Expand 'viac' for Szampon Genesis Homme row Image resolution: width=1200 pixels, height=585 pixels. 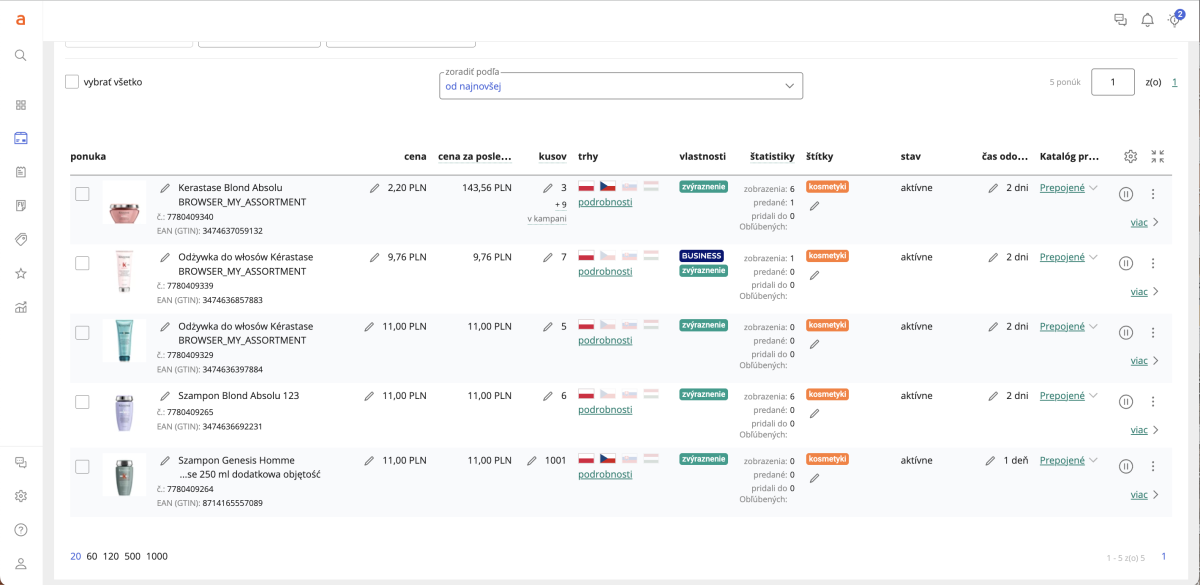coord(1145,494)
